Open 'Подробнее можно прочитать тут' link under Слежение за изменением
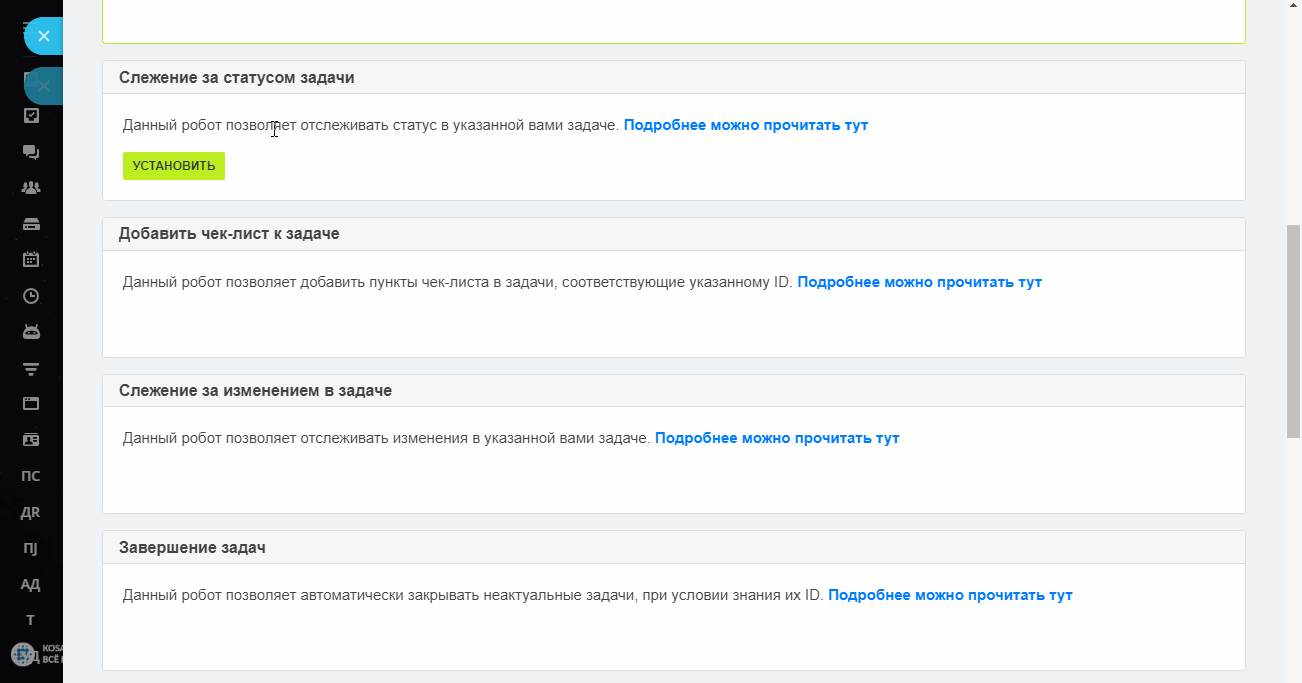Viewport: 1302px width, 683px height. 777,438
